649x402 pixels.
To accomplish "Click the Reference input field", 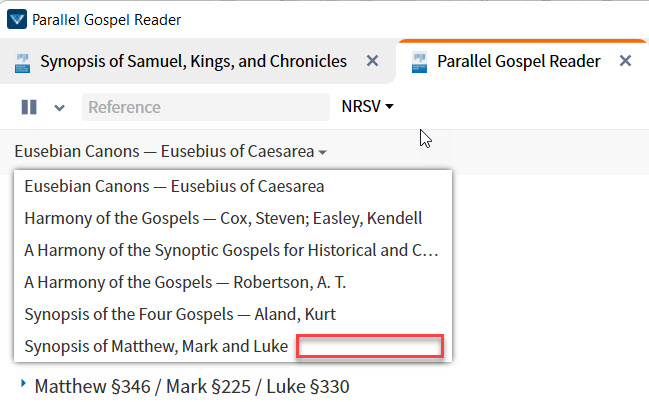I will (x=206, y=107).
